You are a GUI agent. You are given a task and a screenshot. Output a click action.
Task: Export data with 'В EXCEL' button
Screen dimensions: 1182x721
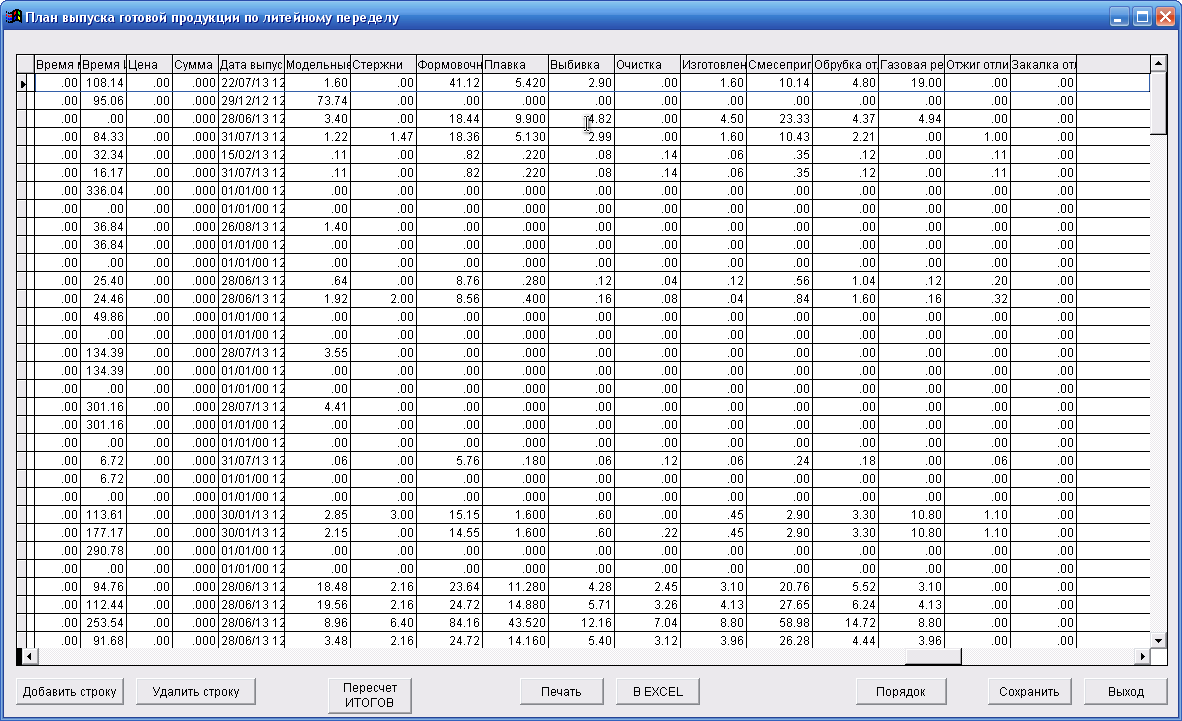coord(656,691)
